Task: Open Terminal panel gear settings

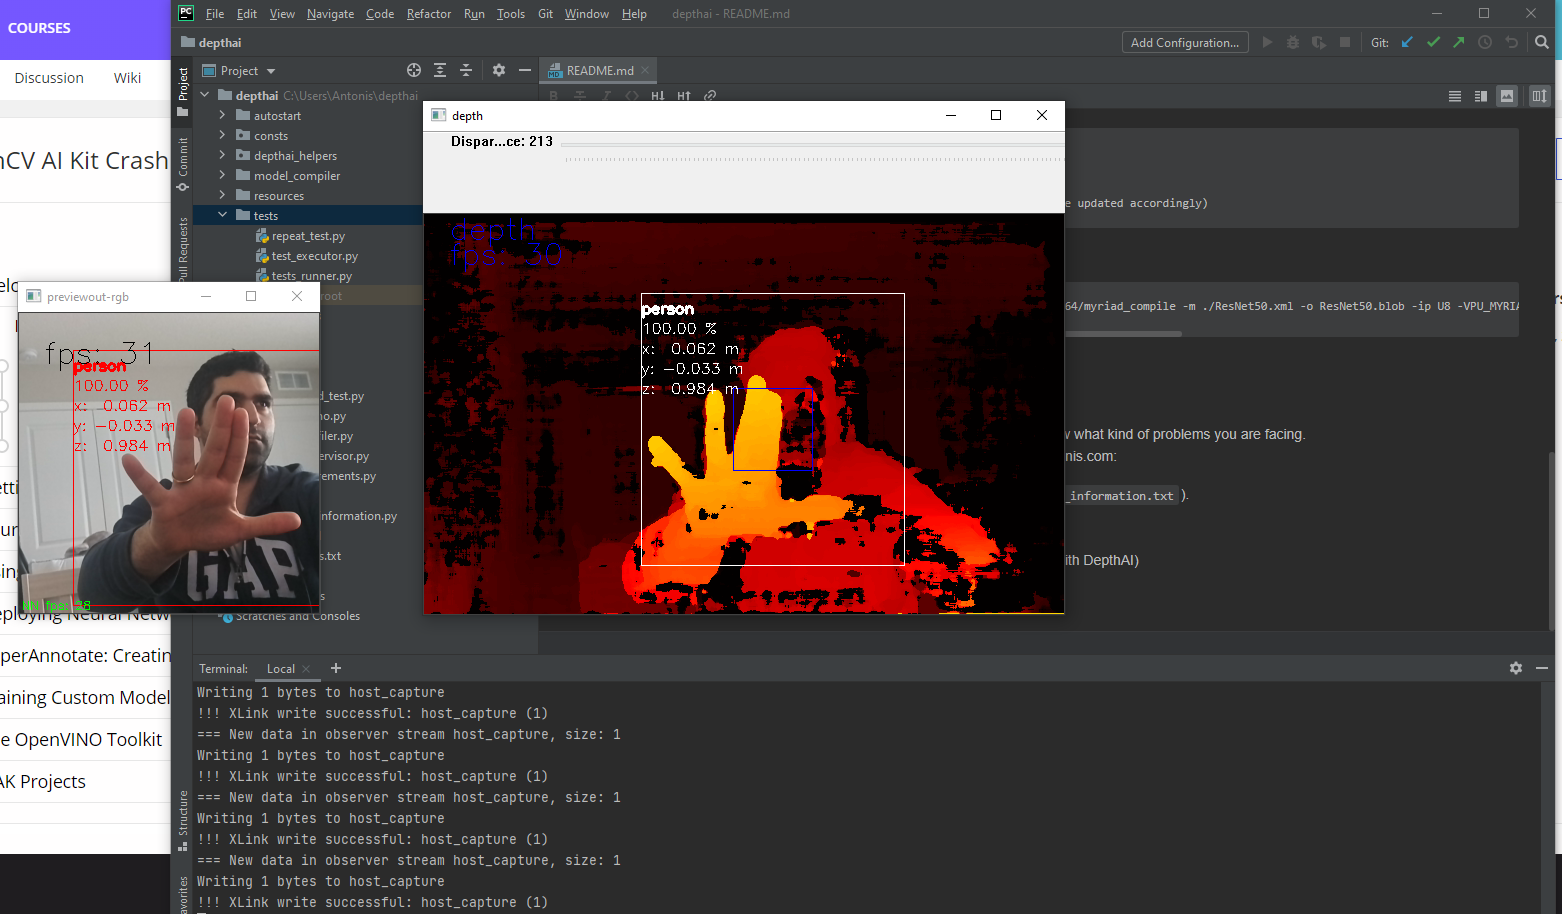Action: [1516, 668]
